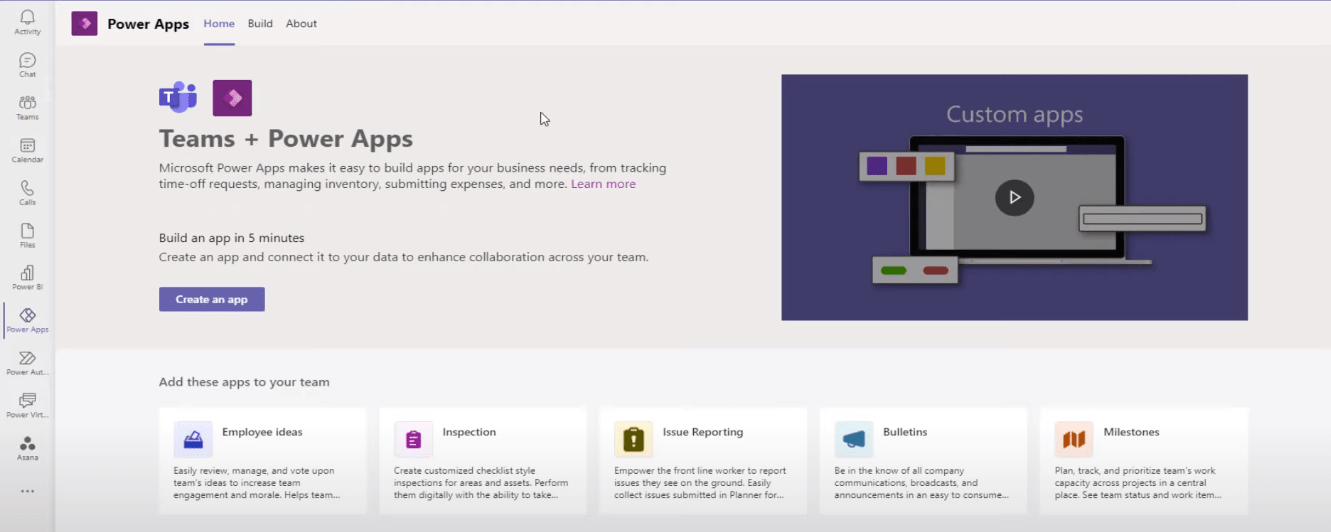
Task: Click the 'Add these apps to your team' heading
Action: 244,382
